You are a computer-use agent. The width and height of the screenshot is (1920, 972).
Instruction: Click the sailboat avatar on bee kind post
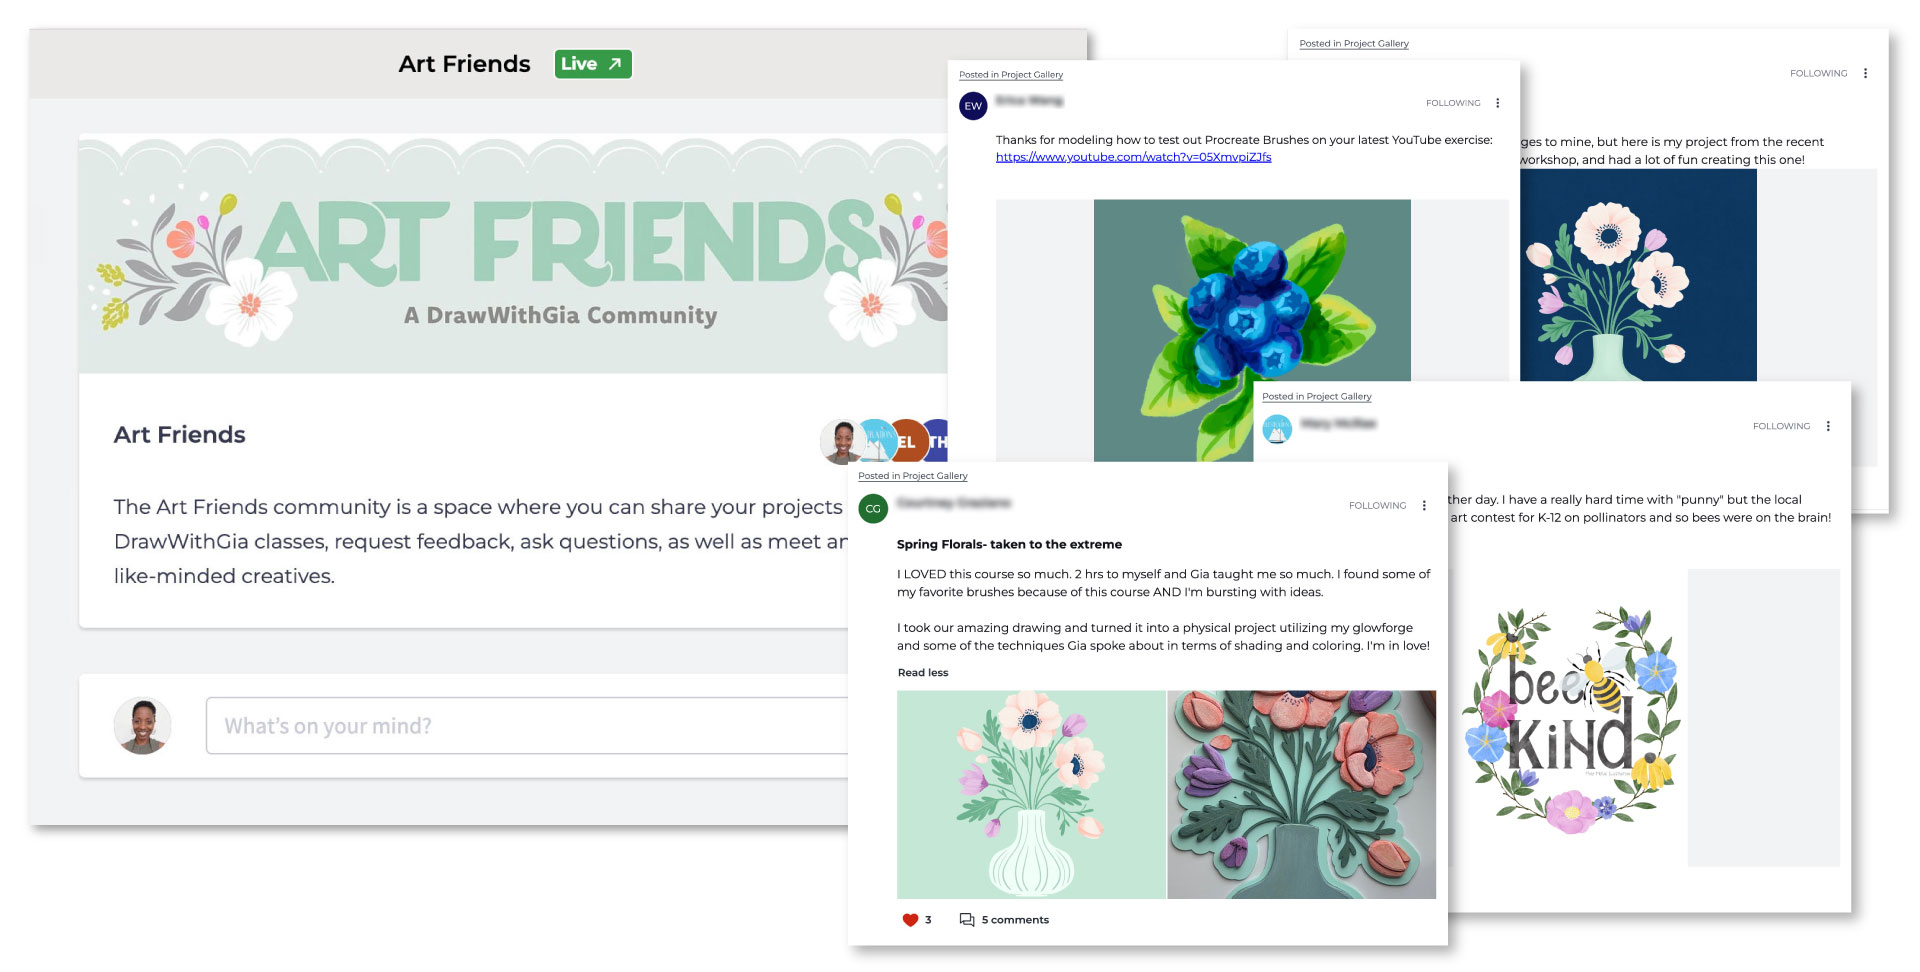coord(1277,429)
